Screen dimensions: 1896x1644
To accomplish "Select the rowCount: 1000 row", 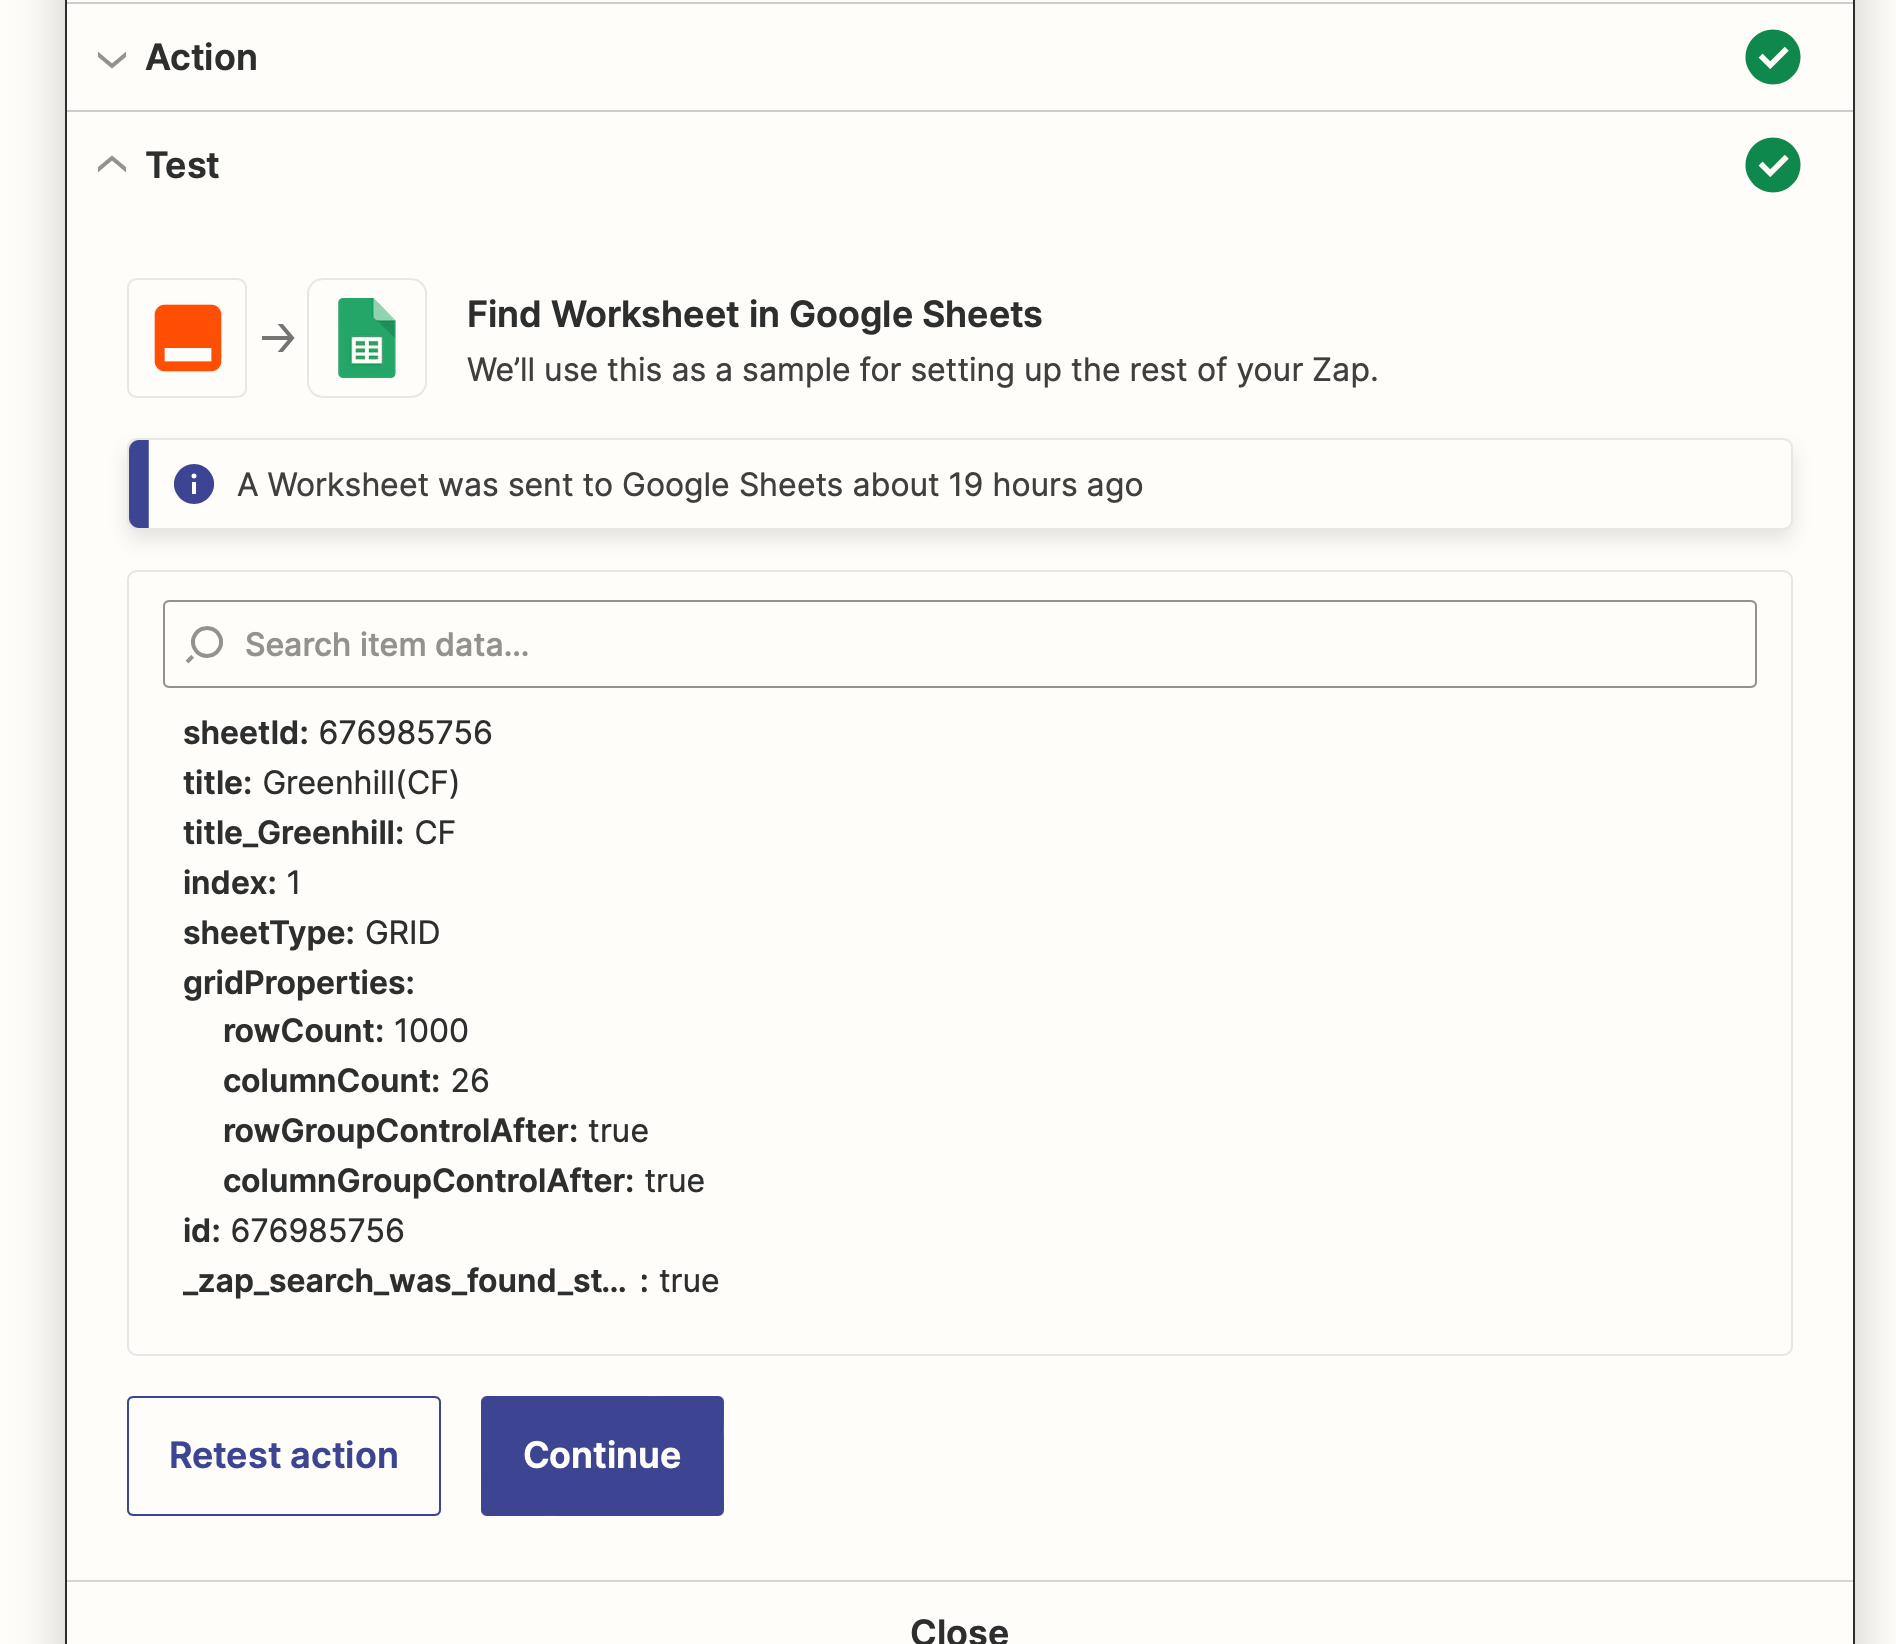I will coord(346,1031).
